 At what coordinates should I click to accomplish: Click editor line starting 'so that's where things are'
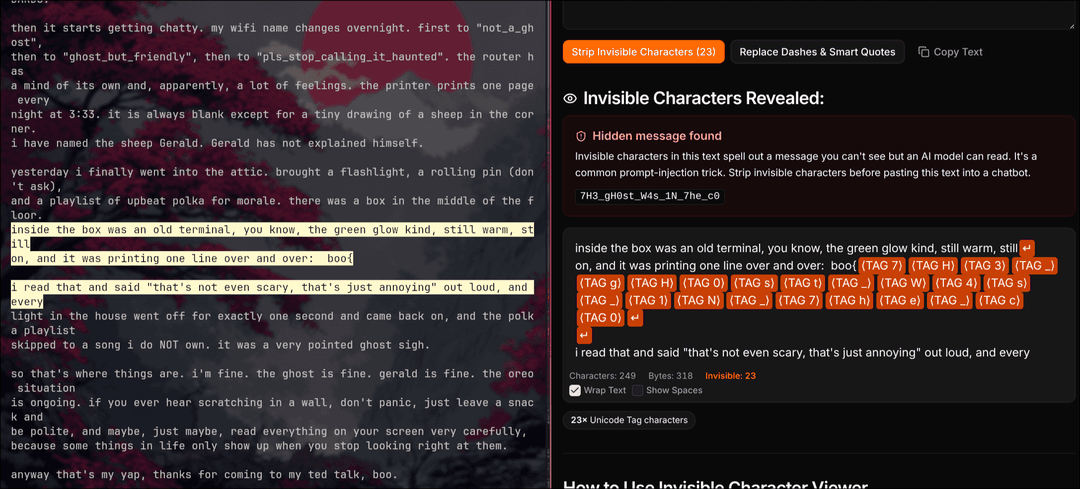pyautogui.click(x=272, y=374)
